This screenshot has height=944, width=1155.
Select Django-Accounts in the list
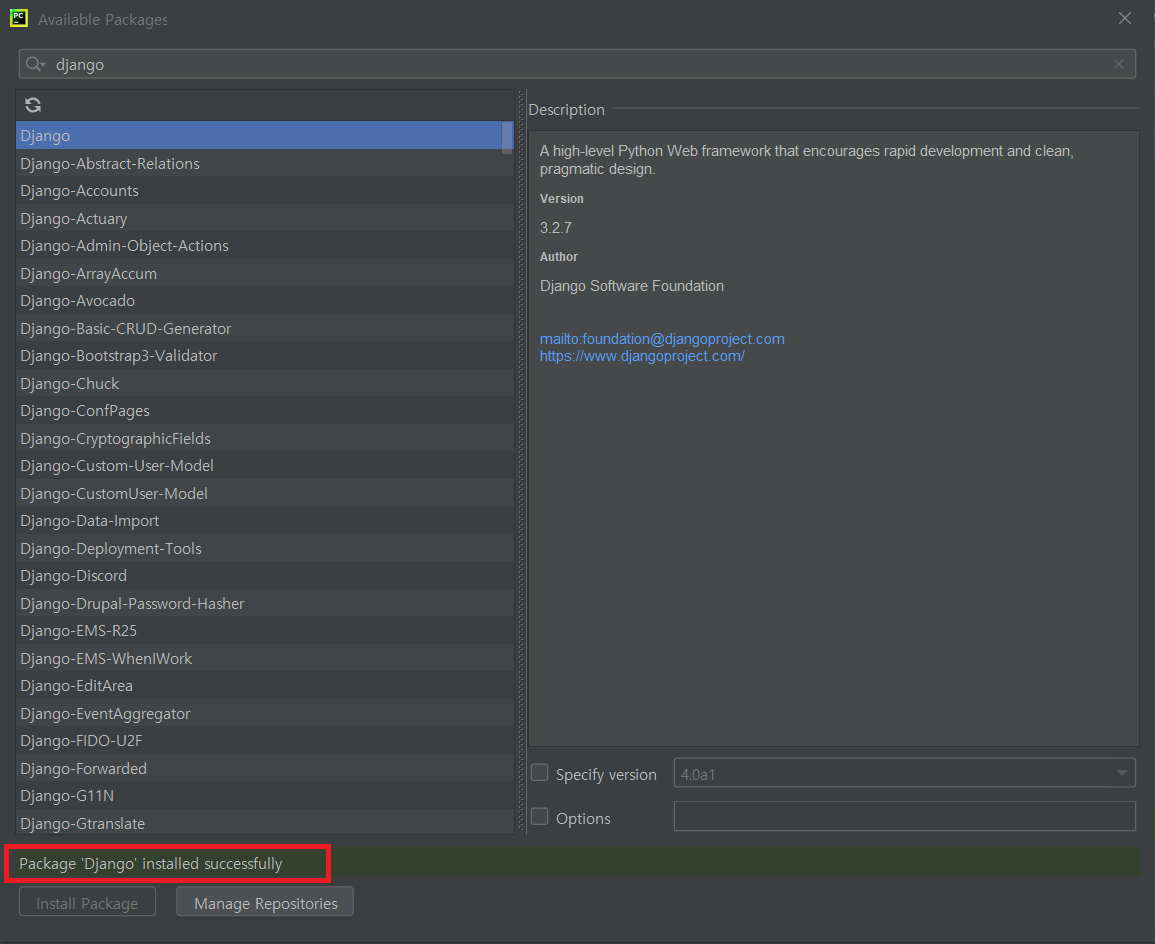coord(264,191)
